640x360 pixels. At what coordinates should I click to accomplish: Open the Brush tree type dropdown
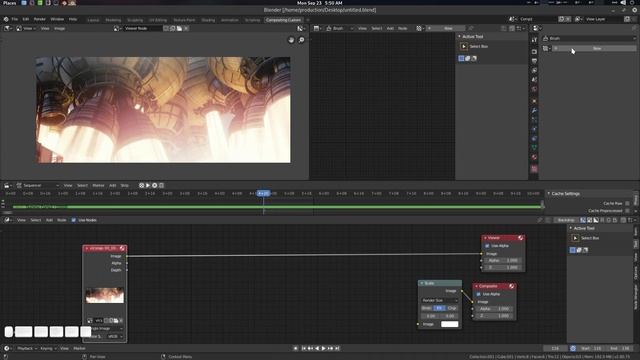pos(340,29)
